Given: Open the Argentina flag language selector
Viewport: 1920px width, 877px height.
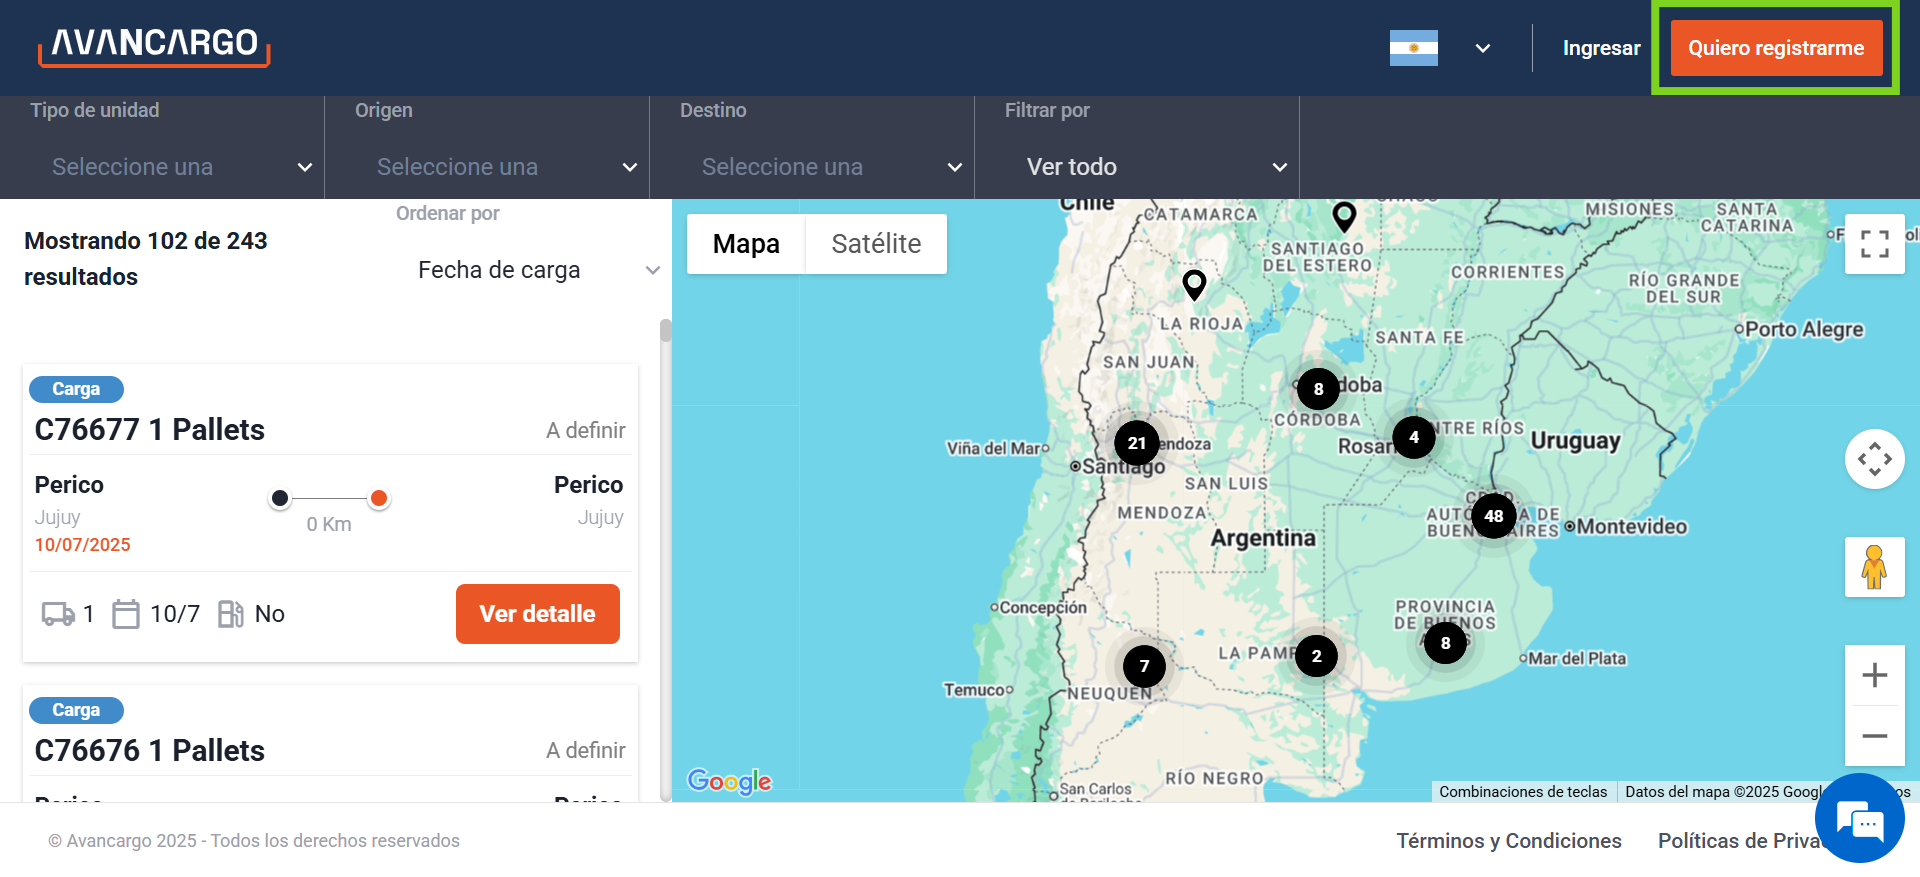Looking at the screenshot, I should [x=1413, y=48].
